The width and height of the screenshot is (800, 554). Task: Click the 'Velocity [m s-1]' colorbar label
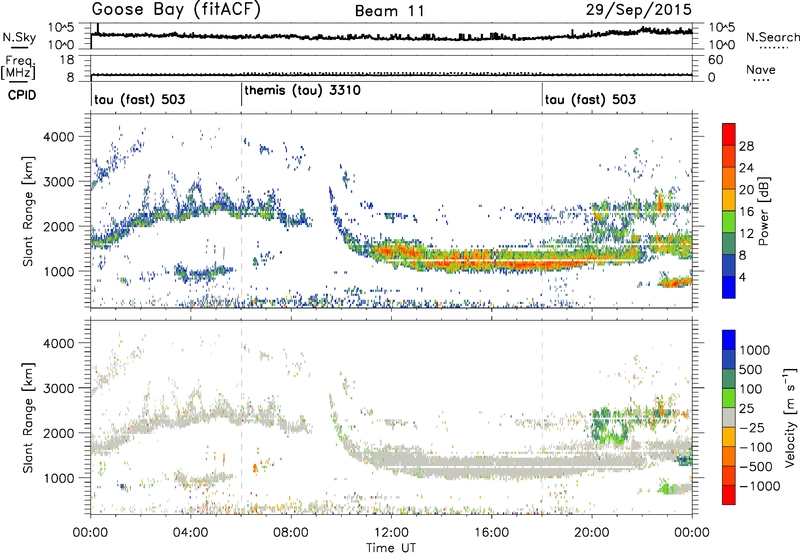point(790,417)
